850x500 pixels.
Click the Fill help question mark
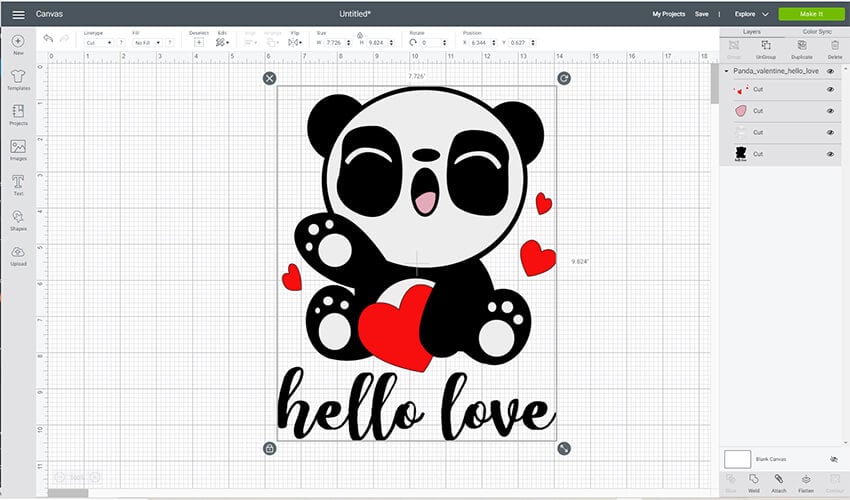pos(170,42)
